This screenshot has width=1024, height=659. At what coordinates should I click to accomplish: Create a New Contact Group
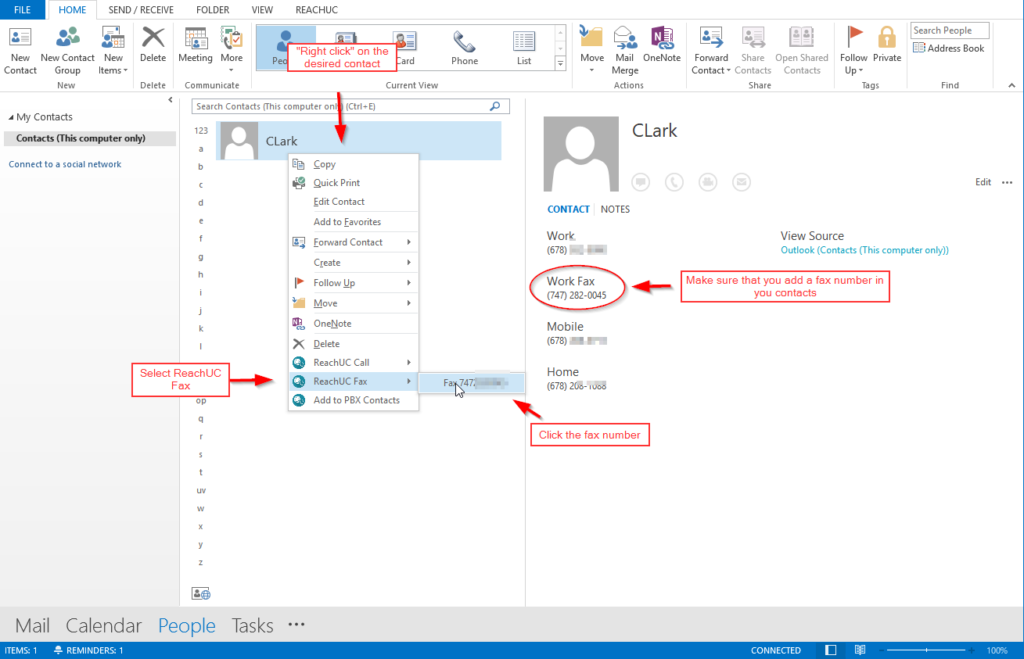[67, 51]
